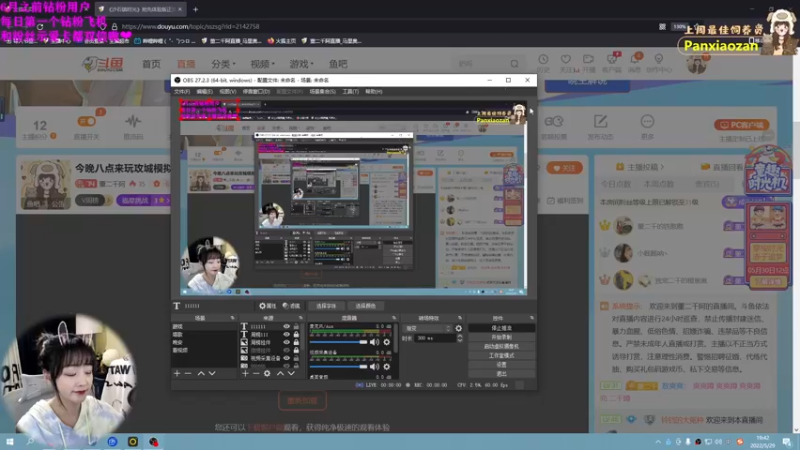Pop out the Scenes dock panel
The width and height of the screenshot is (800, 450).
[232, 318]
